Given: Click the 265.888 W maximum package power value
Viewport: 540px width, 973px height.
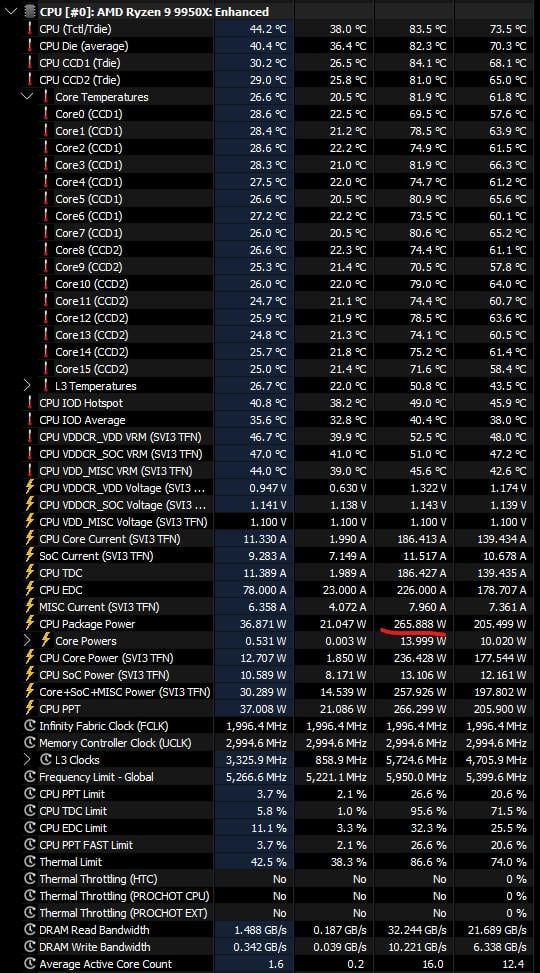Looking at the screenshot, I should [x=420, y=624].
